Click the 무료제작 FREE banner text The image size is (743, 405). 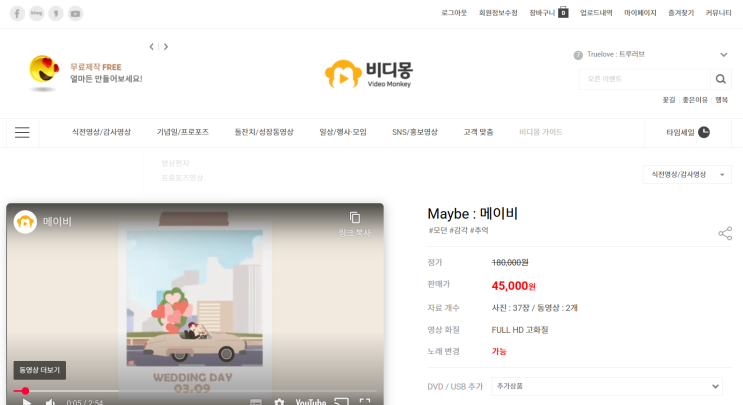pyautogui.click(x=96, y=67)
